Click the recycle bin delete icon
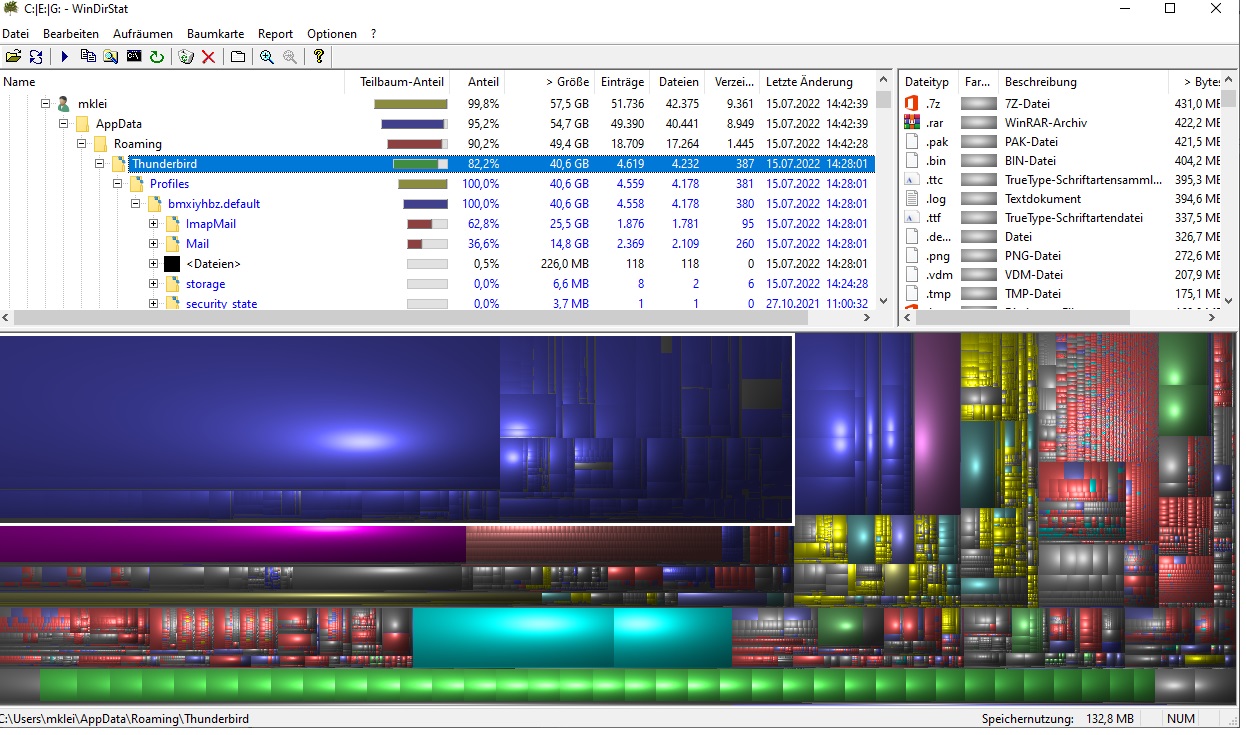Screen dimensions: 1246x735 point(186,57)
